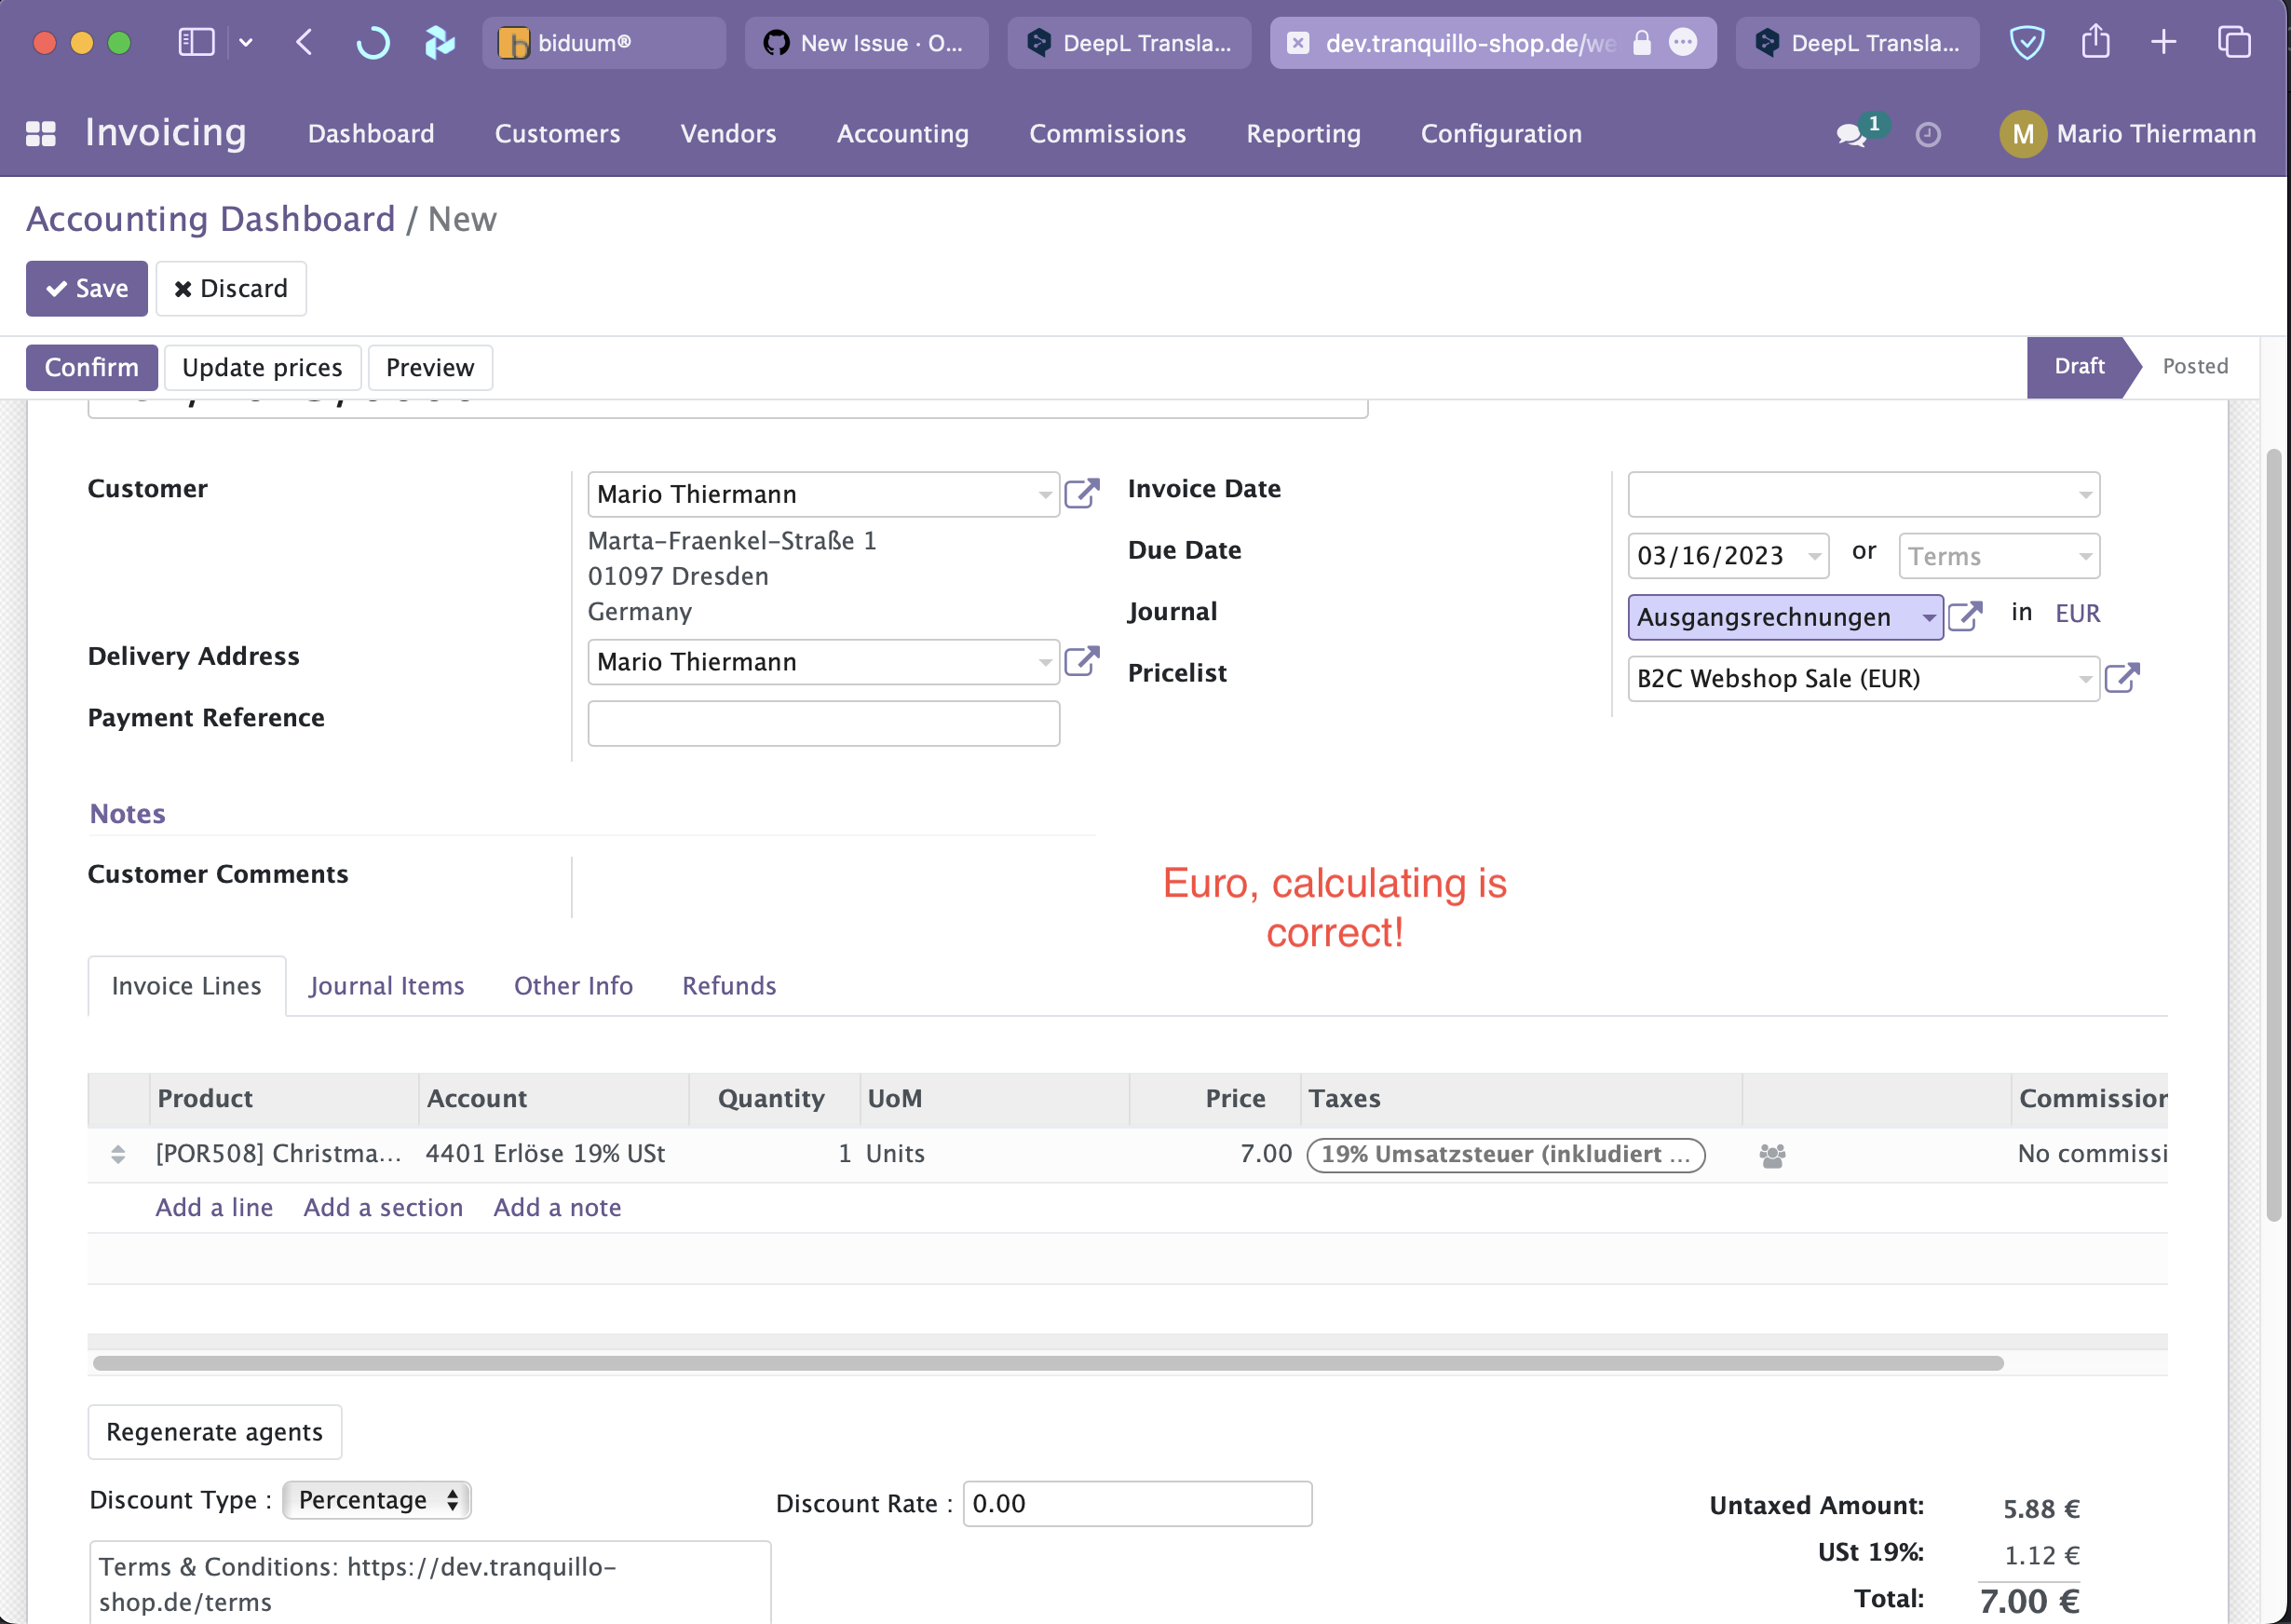
Task: Click the browser share icon
Action: pyautogui.click(x=2095, y=42)
